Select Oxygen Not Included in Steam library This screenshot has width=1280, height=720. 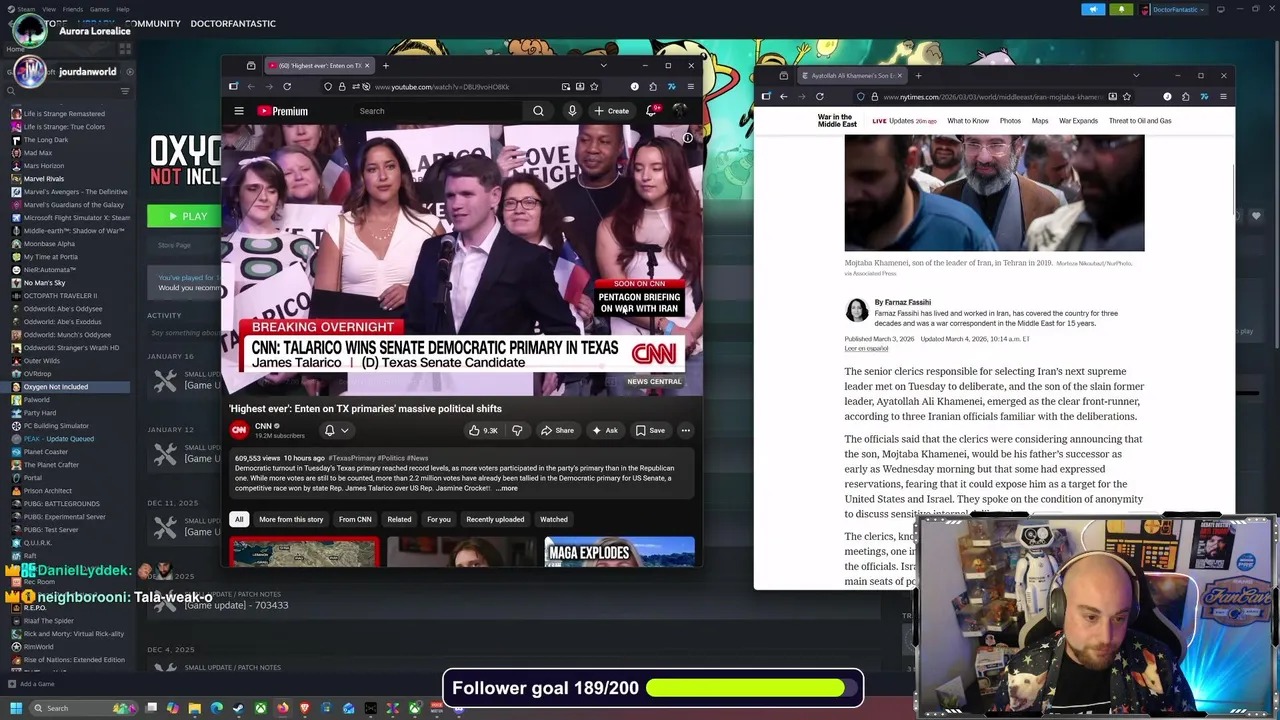pyautogui.click(x=56, y=387)
